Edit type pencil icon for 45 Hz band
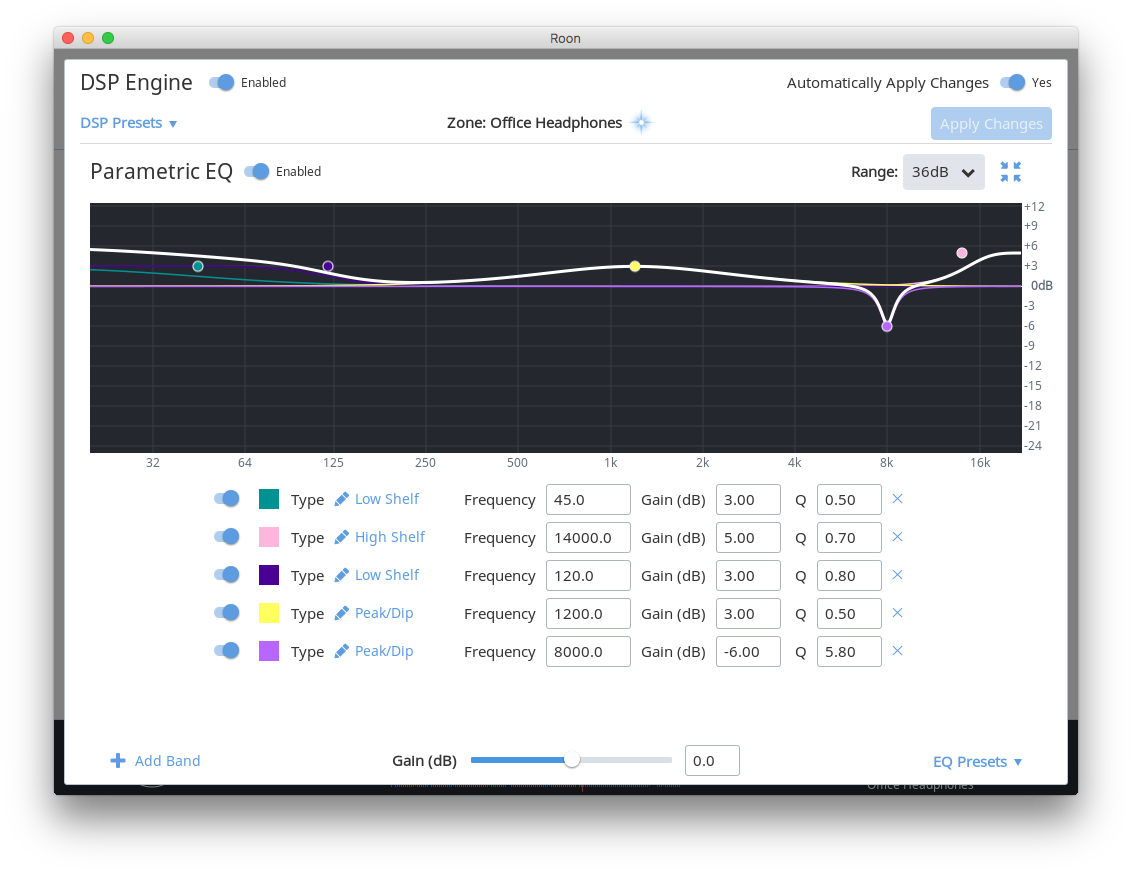 pos(342,499)
